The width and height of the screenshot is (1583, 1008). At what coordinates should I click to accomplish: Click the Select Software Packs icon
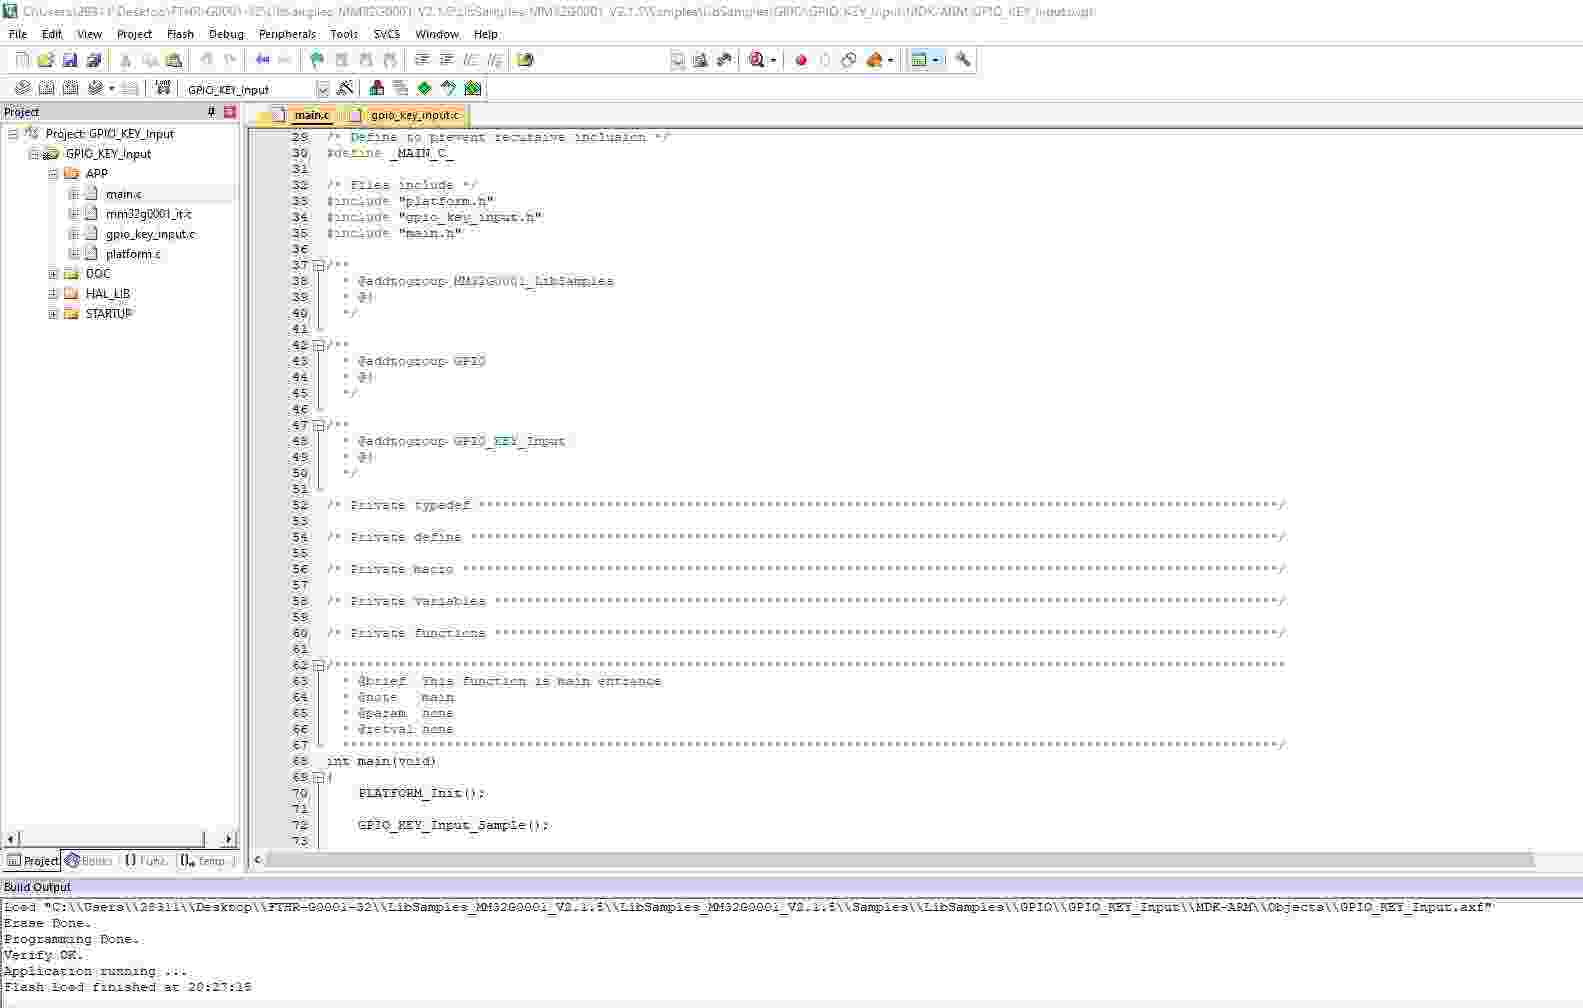click(x=448, y=88)
